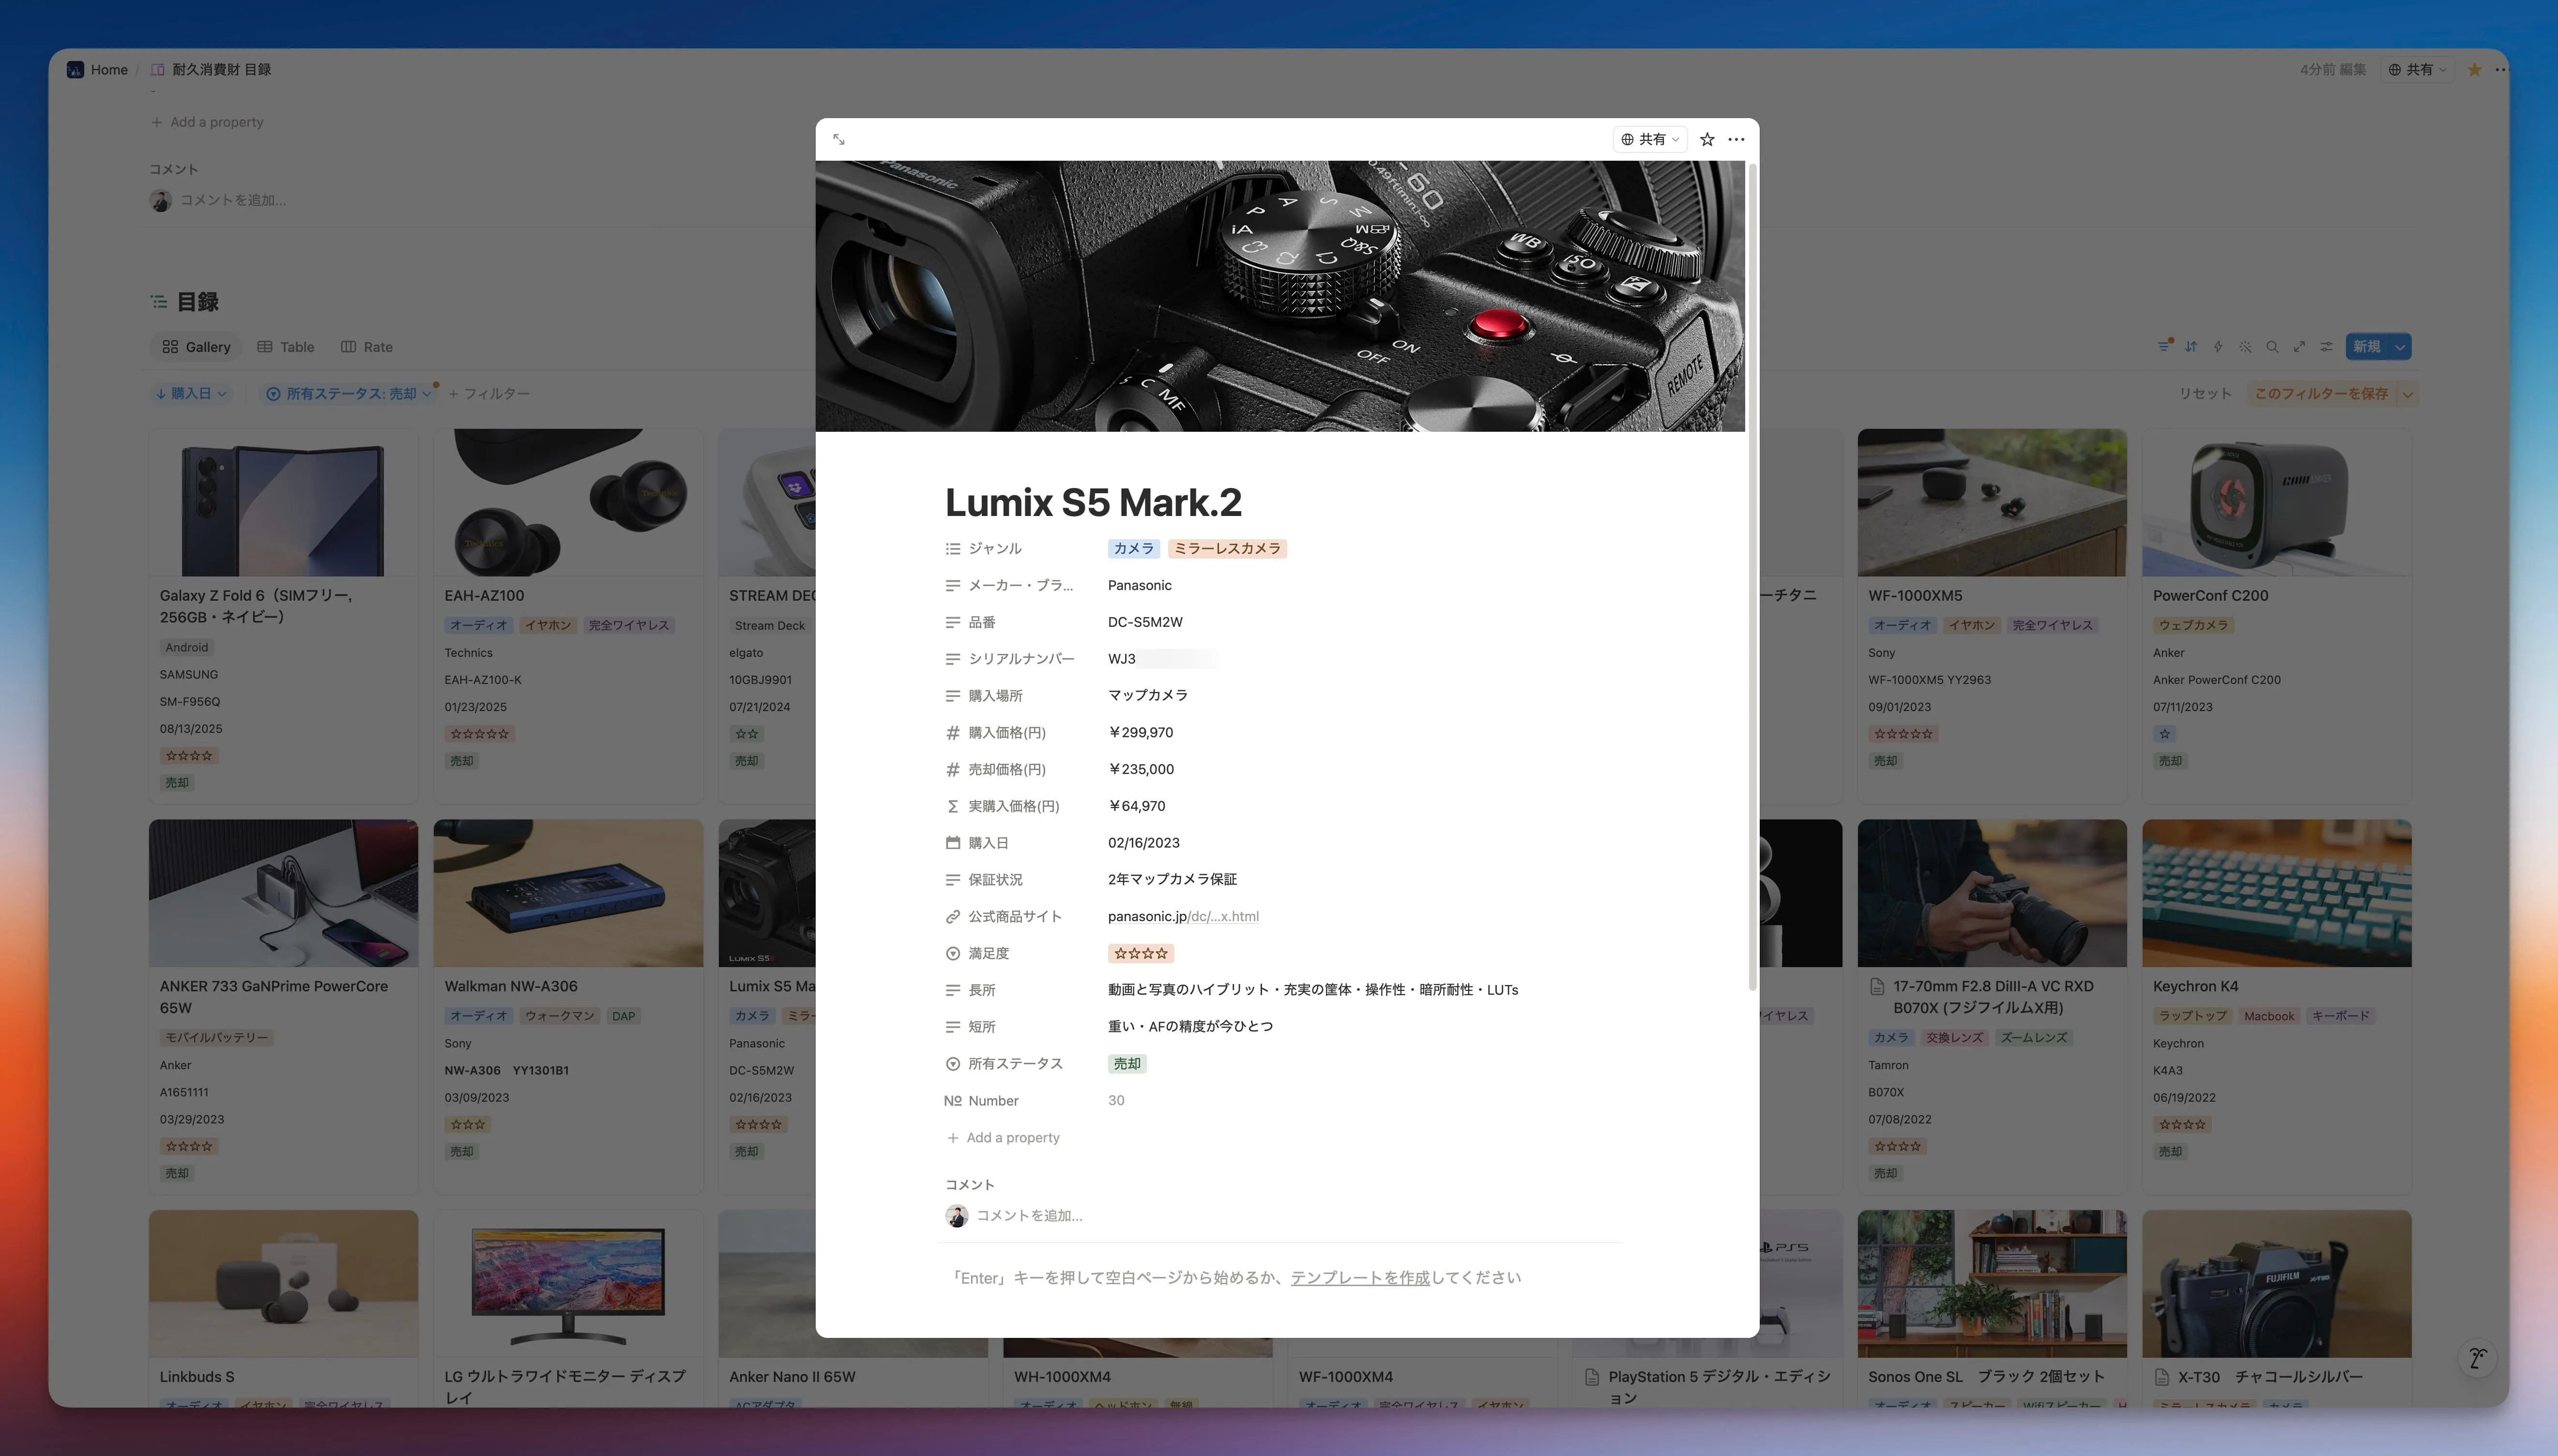This screenshot has width=2558, height=1456.
Task: Change the 満足度 star rating value
Action: coord(1140,953)
